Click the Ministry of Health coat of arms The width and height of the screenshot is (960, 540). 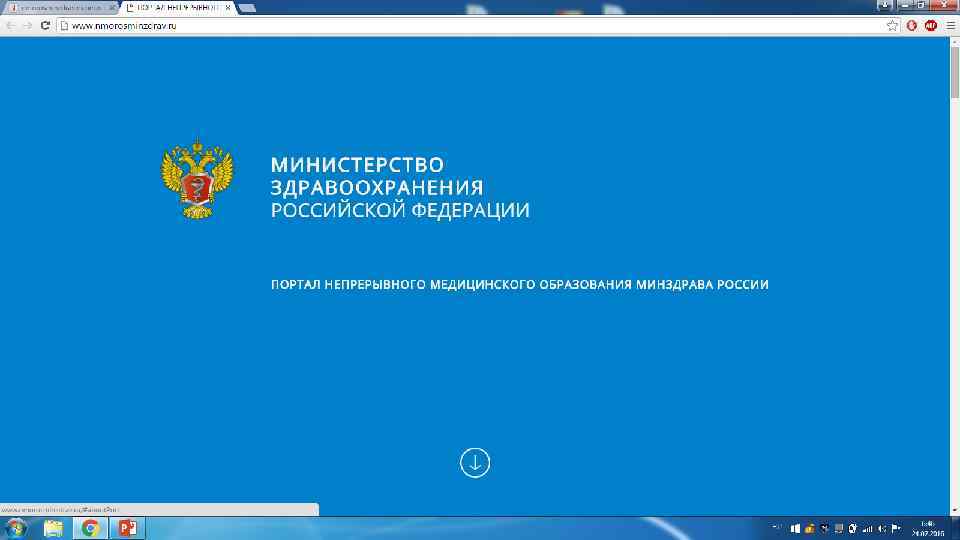coord(197,179)
